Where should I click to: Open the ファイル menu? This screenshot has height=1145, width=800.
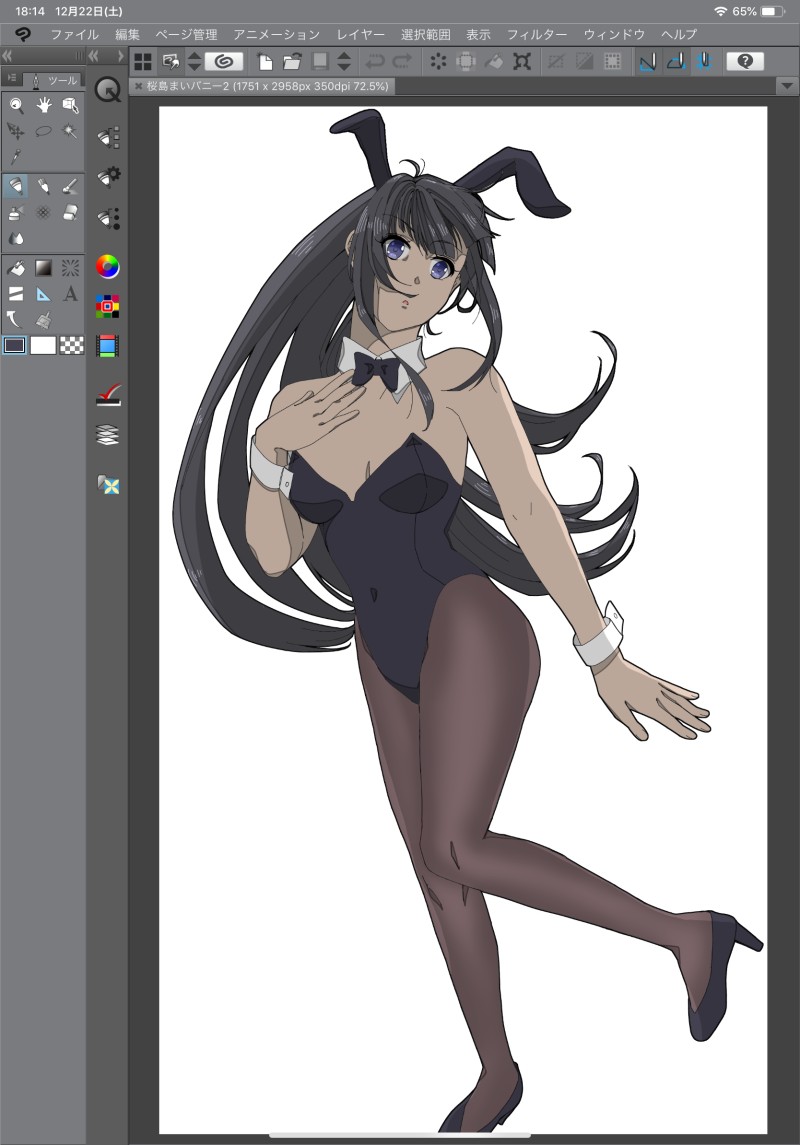(x=74, y=34)
